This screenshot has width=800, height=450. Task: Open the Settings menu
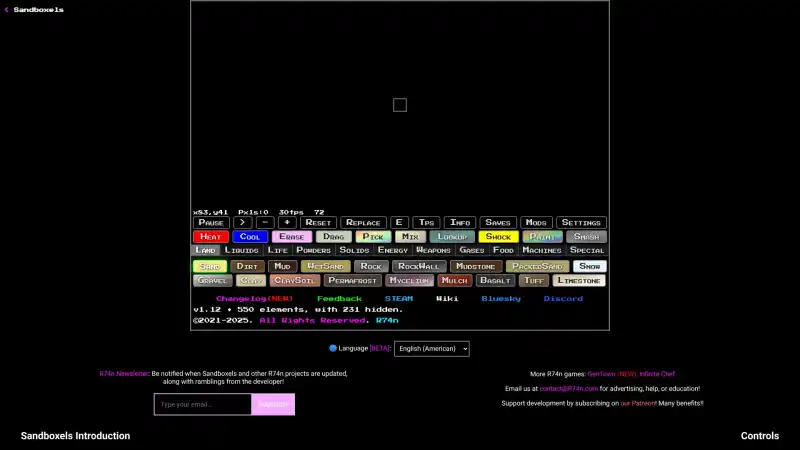point(581,223)
